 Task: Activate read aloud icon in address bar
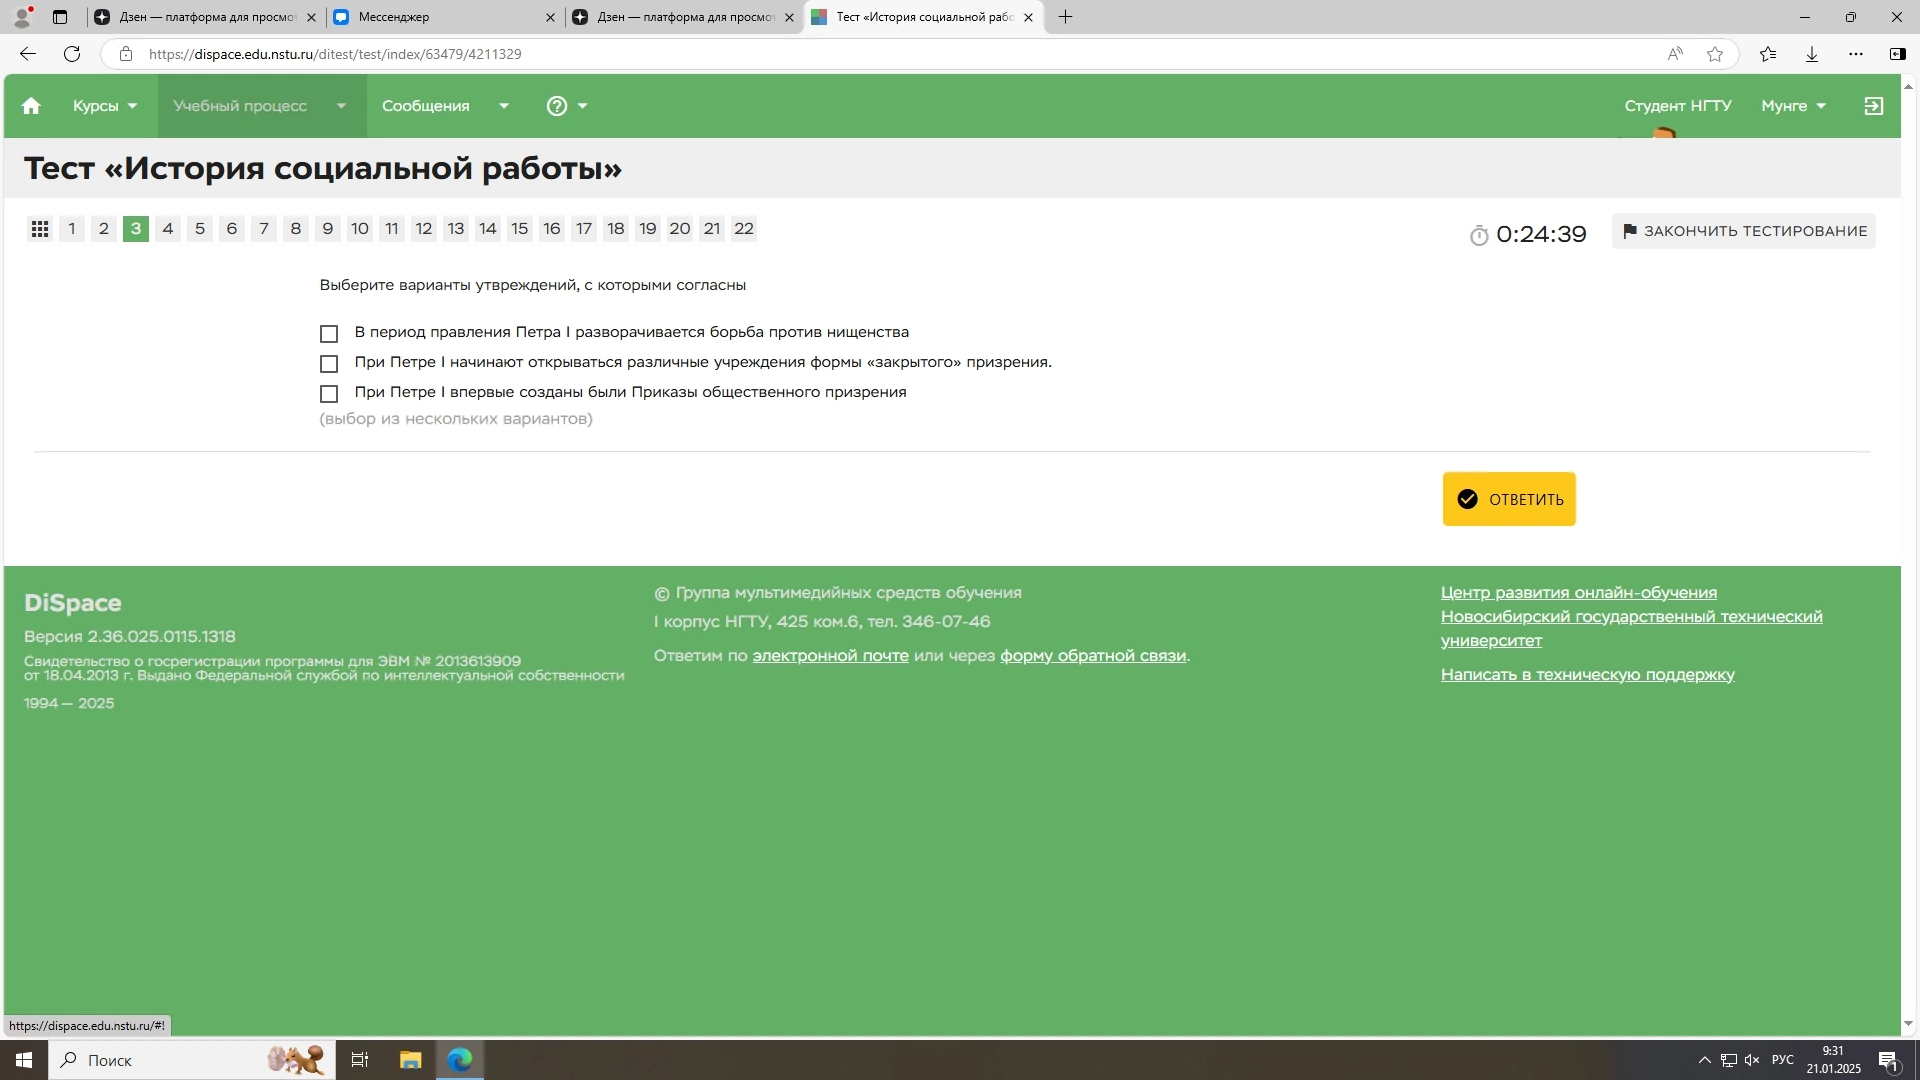click(x=1675, y=54)
